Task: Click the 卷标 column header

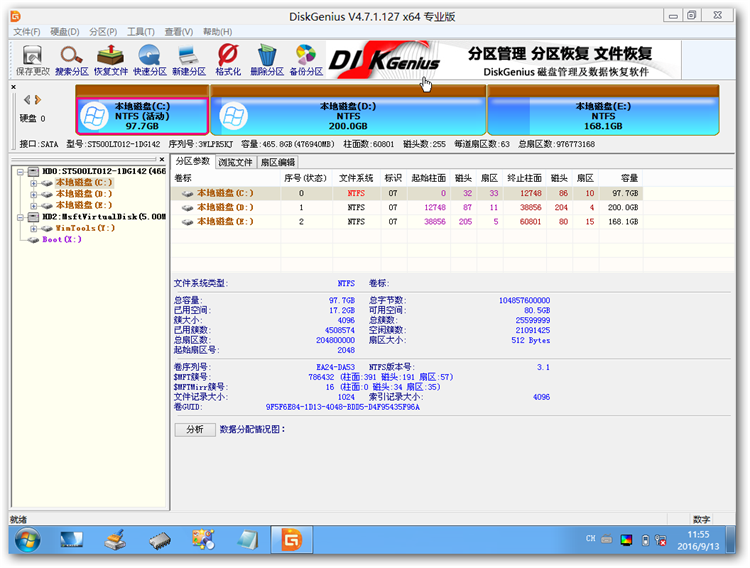Action: coord(226,178)
